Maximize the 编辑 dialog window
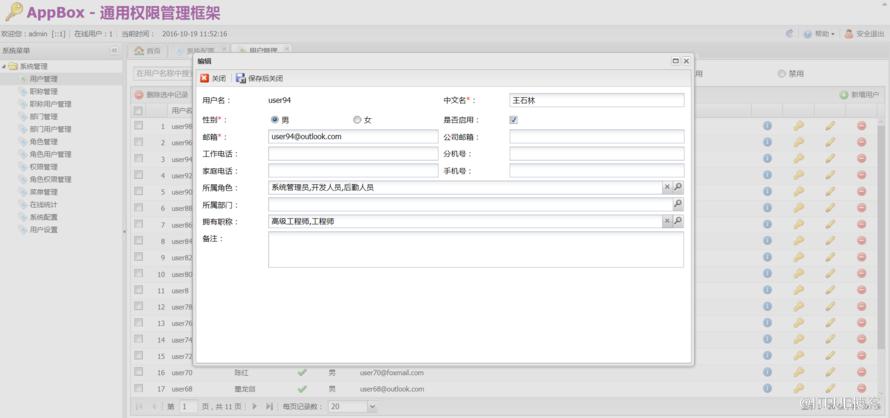 coord(675,61)
